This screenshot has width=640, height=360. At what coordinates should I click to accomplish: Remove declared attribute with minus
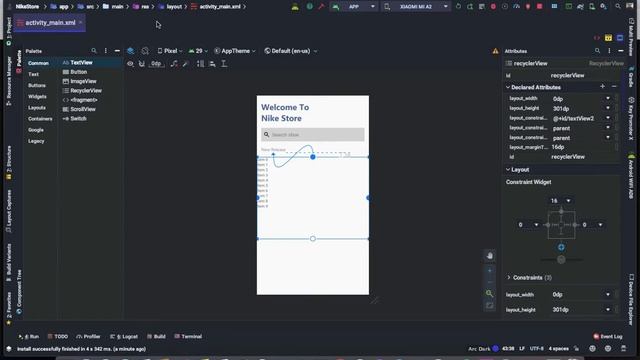click(614, 87)
